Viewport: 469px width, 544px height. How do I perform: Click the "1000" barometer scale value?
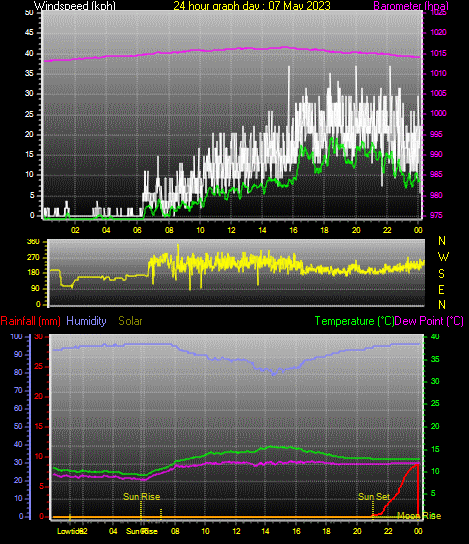point(438,113)
